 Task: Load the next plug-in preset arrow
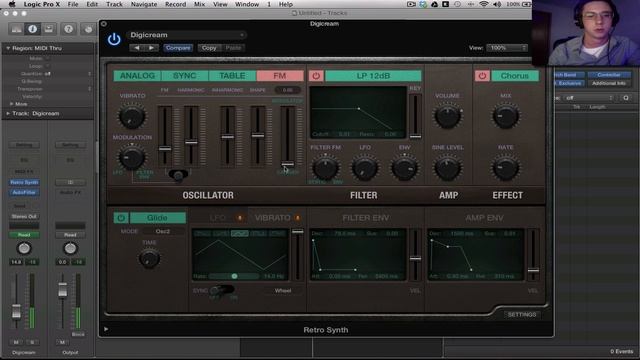click(x=151, y=48)
